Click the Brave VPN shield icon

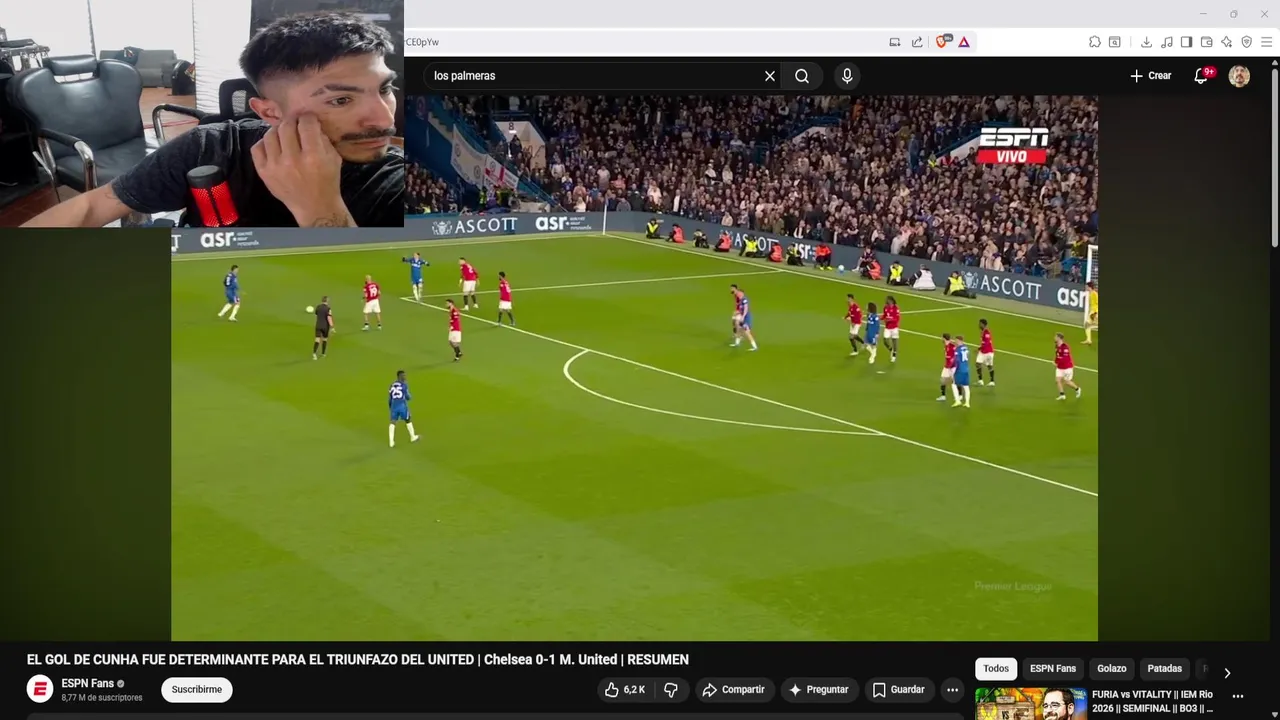pyautogui.click(x=1247, y=42)
